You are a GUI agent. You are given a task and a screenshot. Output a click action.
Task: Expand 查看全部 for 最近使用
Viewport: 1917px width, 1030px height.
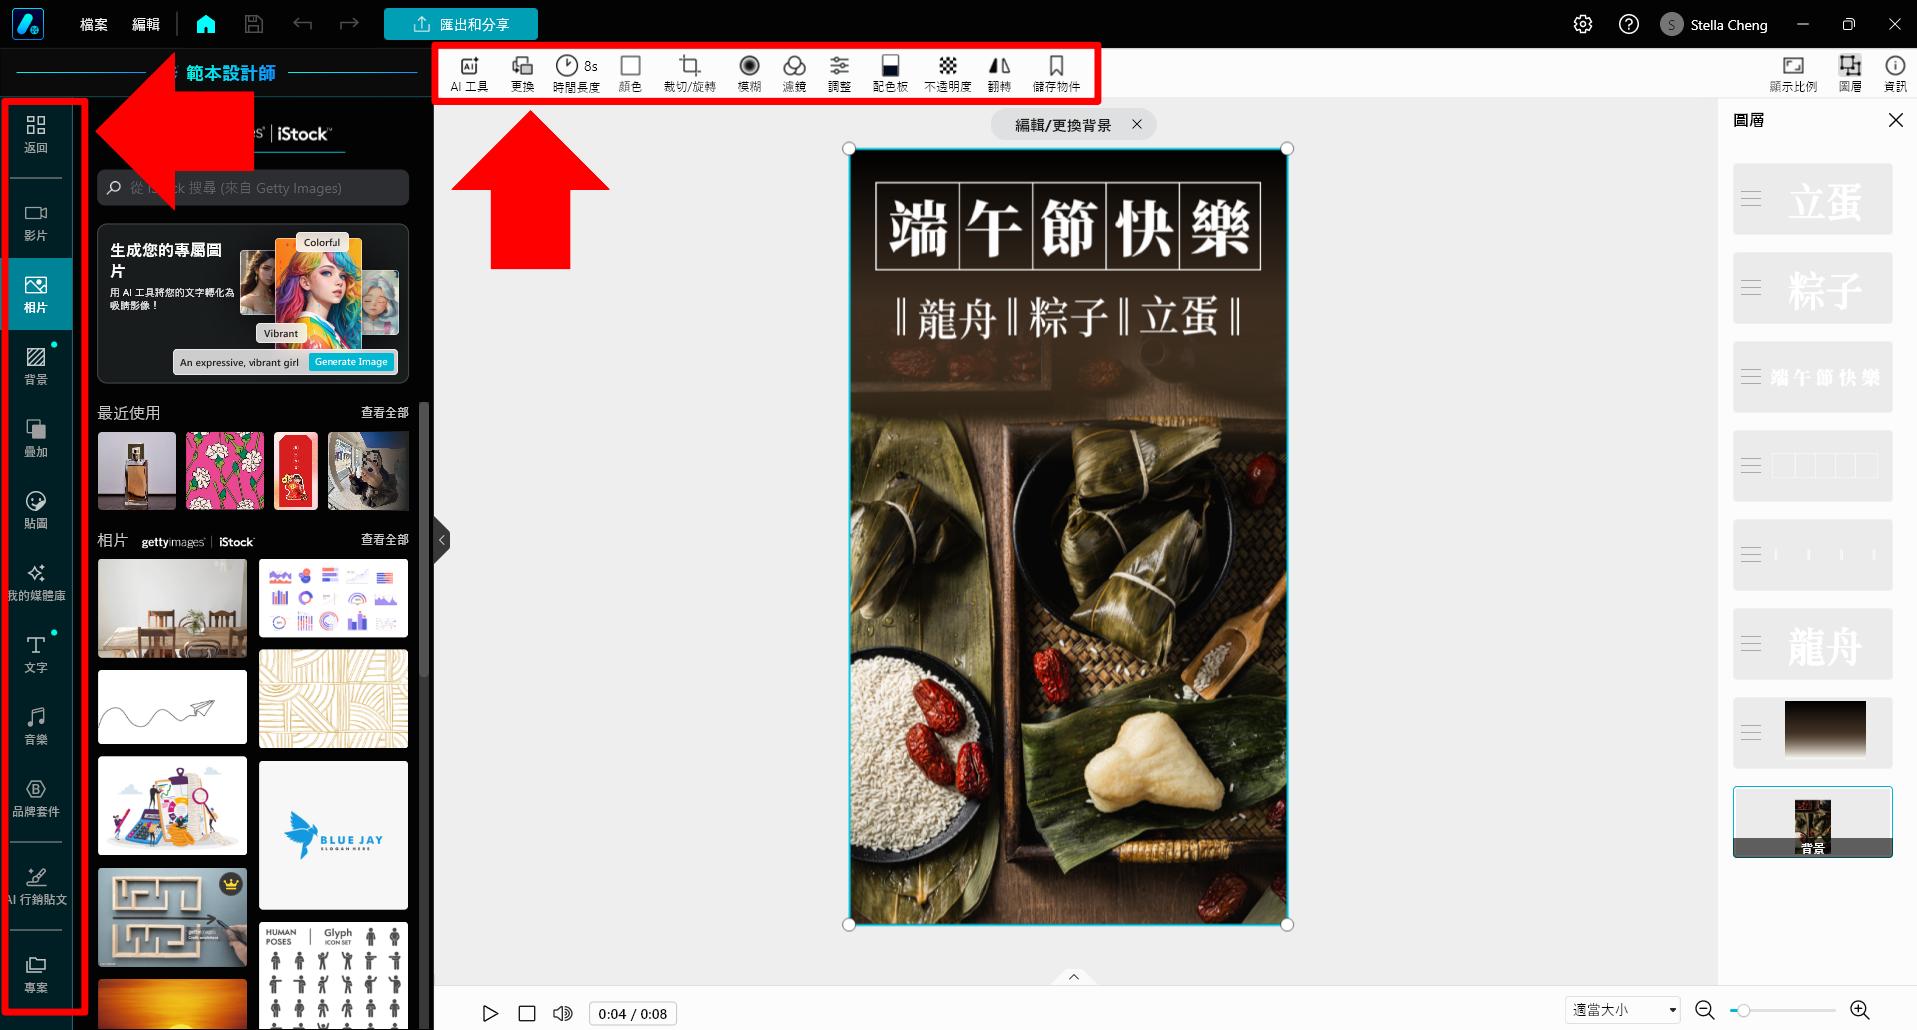(x=385, y=412)
